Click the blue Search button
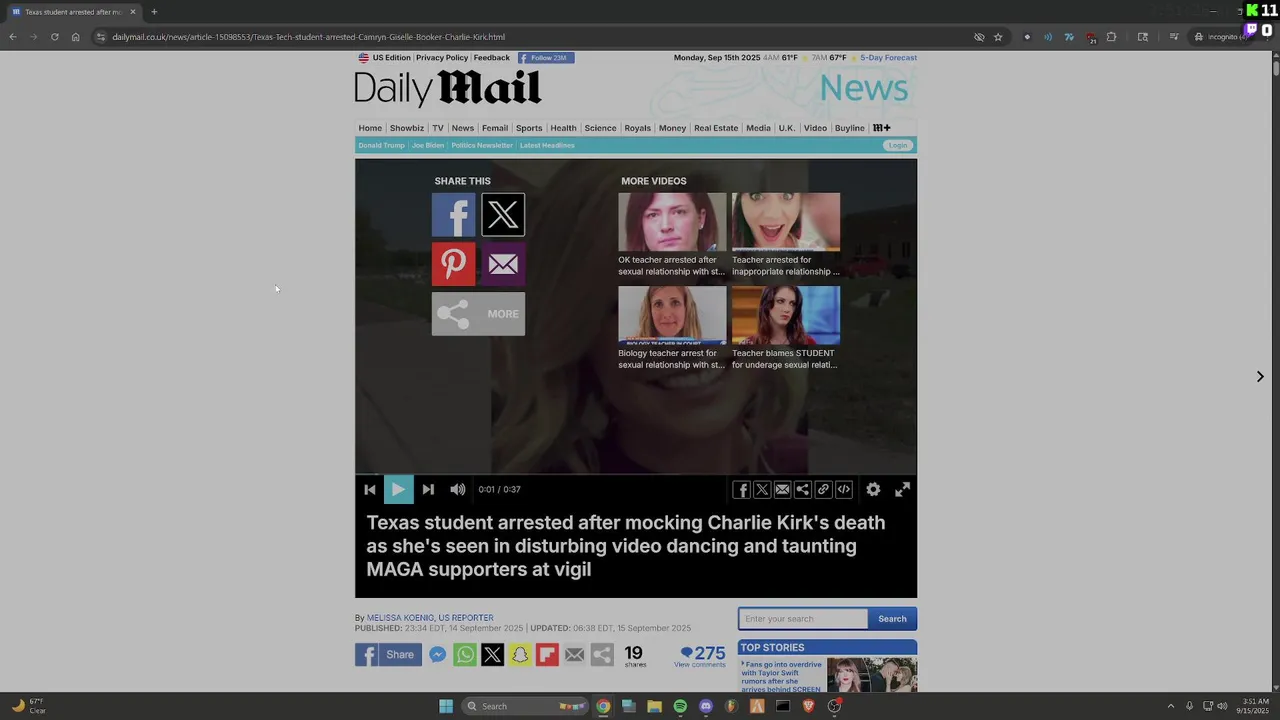 (892, 619)
